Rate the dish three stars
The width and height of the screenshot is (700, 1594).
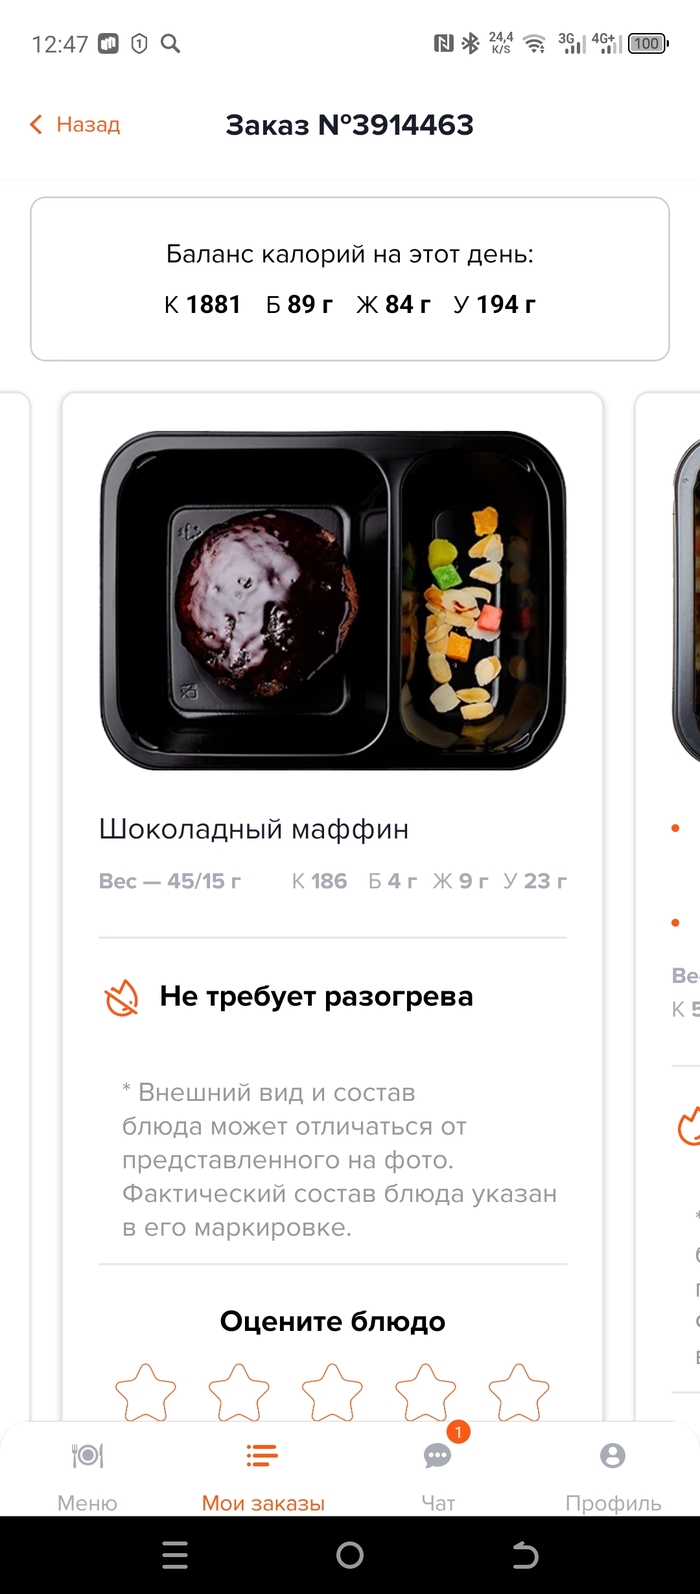tap(332, 1392)
